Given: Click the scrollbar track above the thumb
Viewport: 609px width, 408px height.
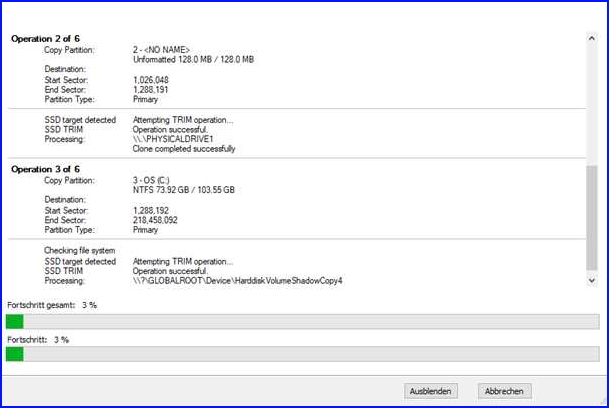Looking at the screenshot, I should click(592, 100).
